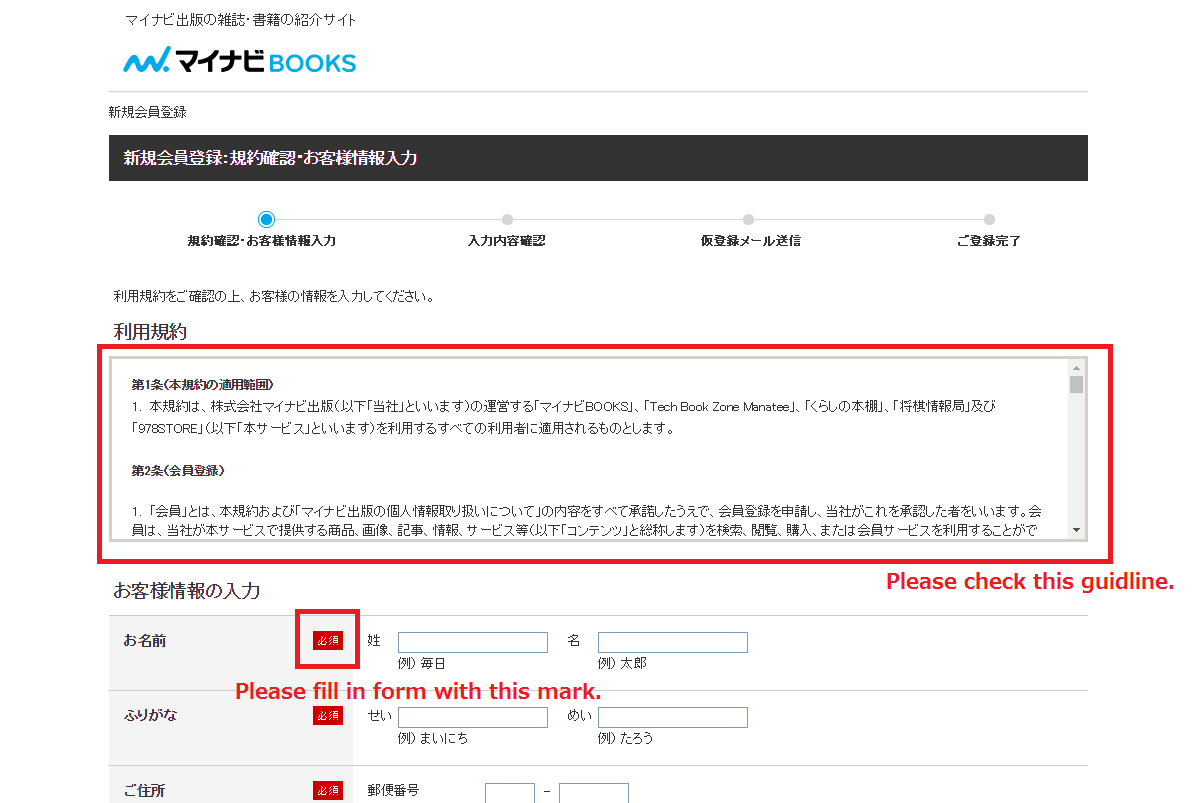1199x803 pixels.
Task: Click the 必須 badge beside ご住所
Action: 328,791
